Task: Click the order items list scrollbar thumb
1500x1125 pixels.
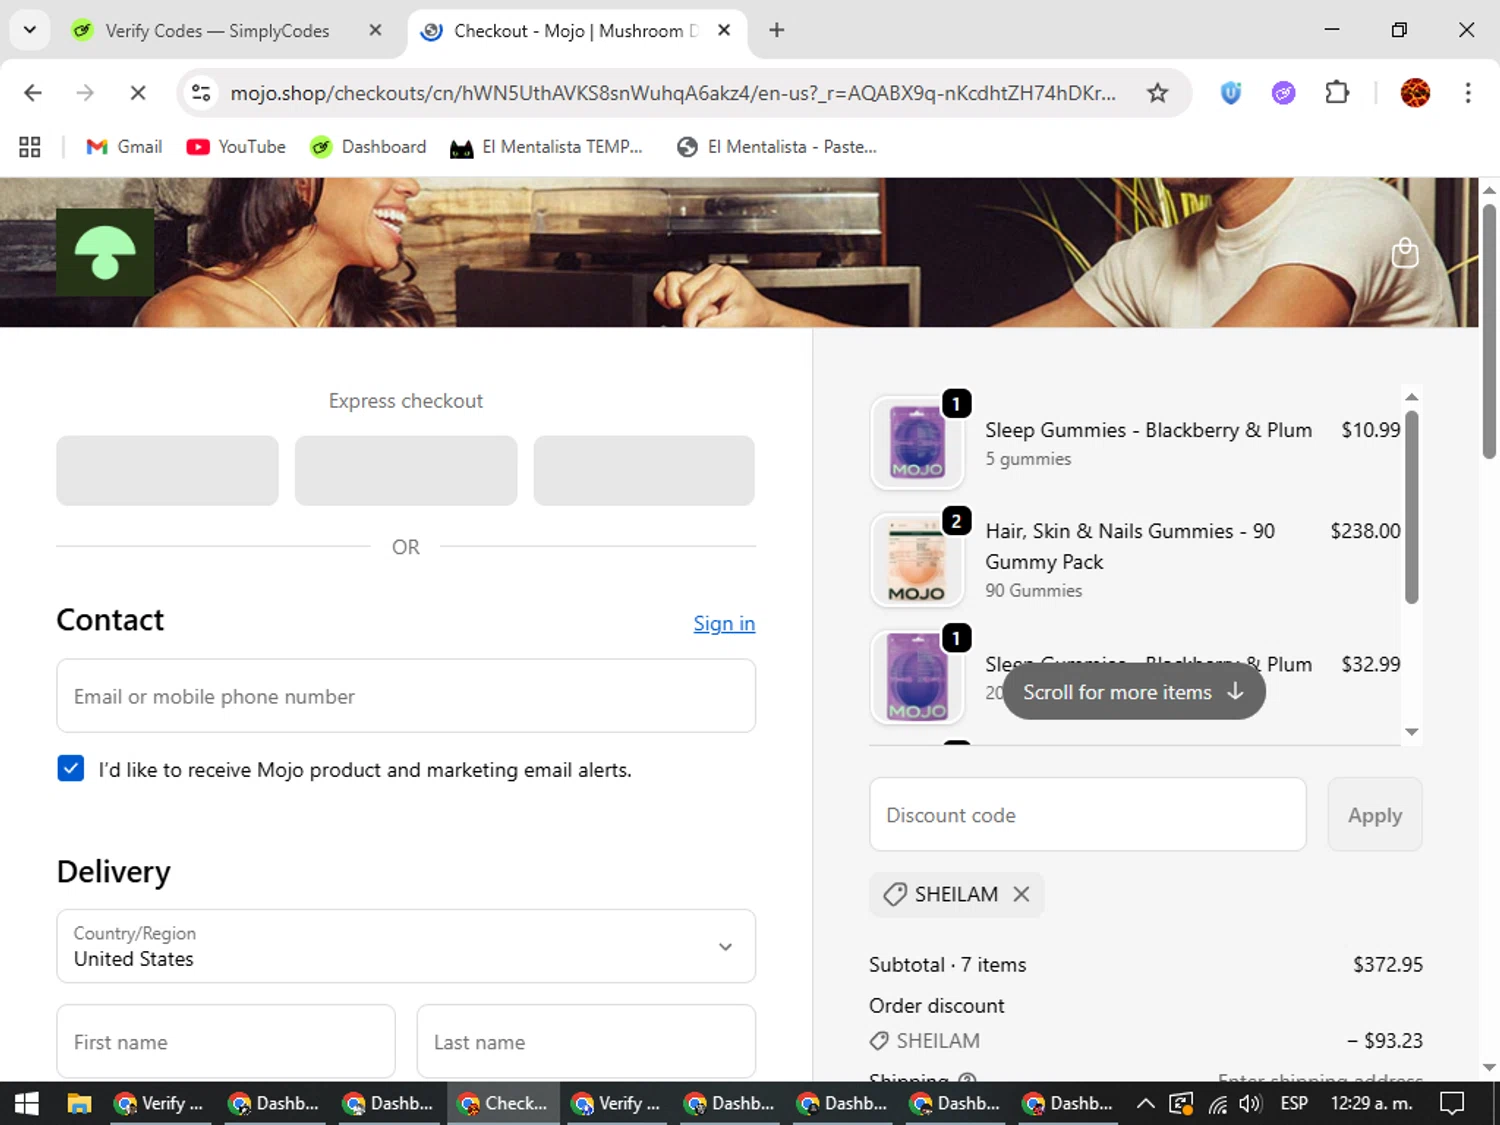Action: [1412, 507]
